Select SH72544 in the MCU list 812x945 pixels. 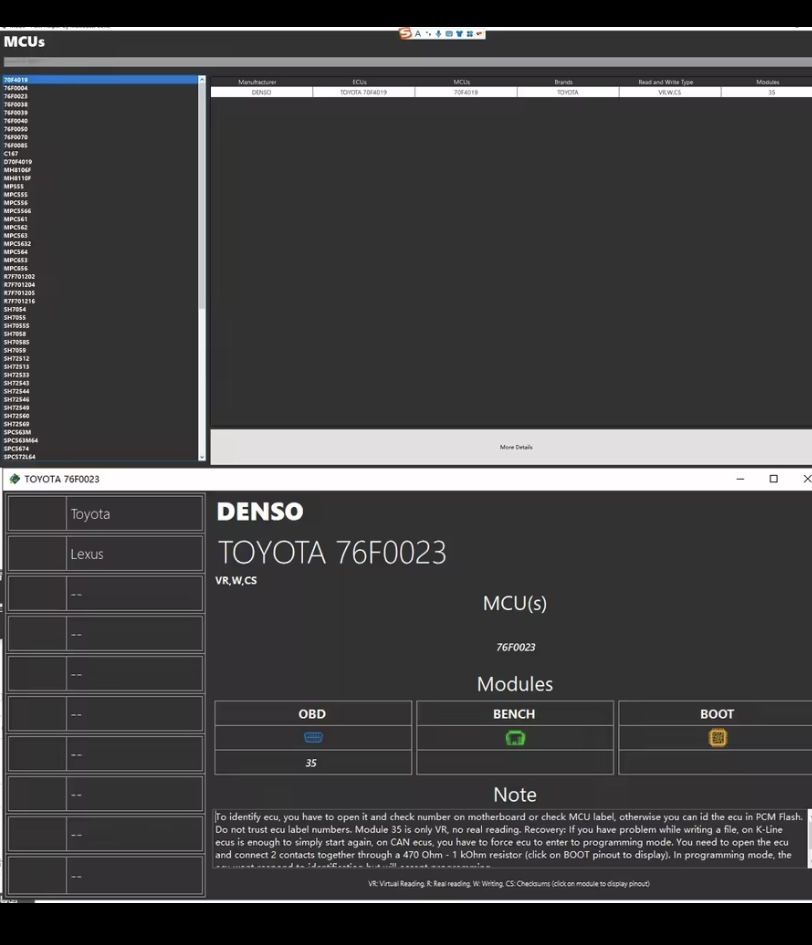coord(16,391)
